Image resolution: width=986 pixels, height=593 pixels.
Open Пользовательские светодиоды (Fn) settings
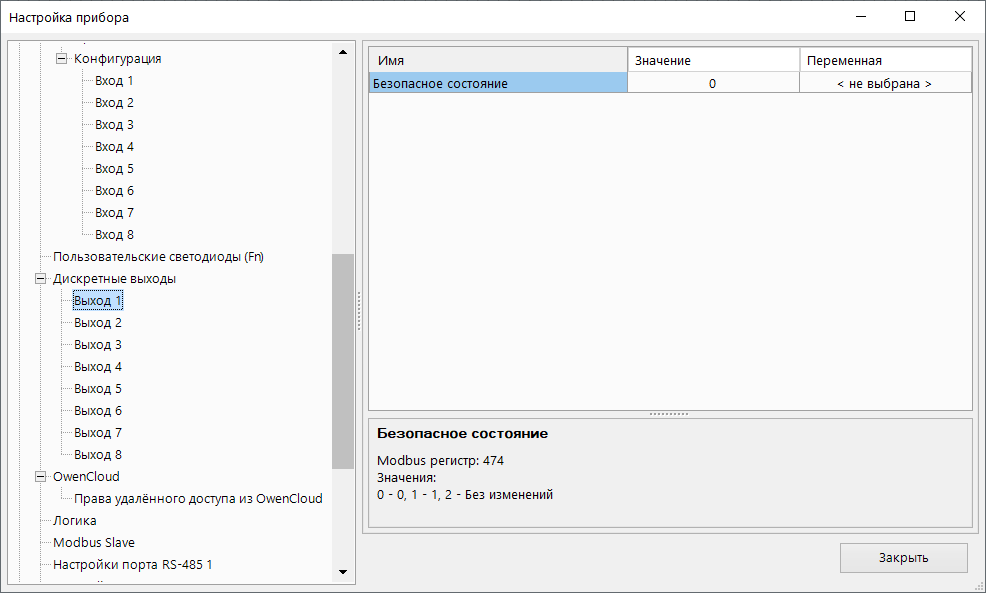pyautogui.click(x=158, y=257)
